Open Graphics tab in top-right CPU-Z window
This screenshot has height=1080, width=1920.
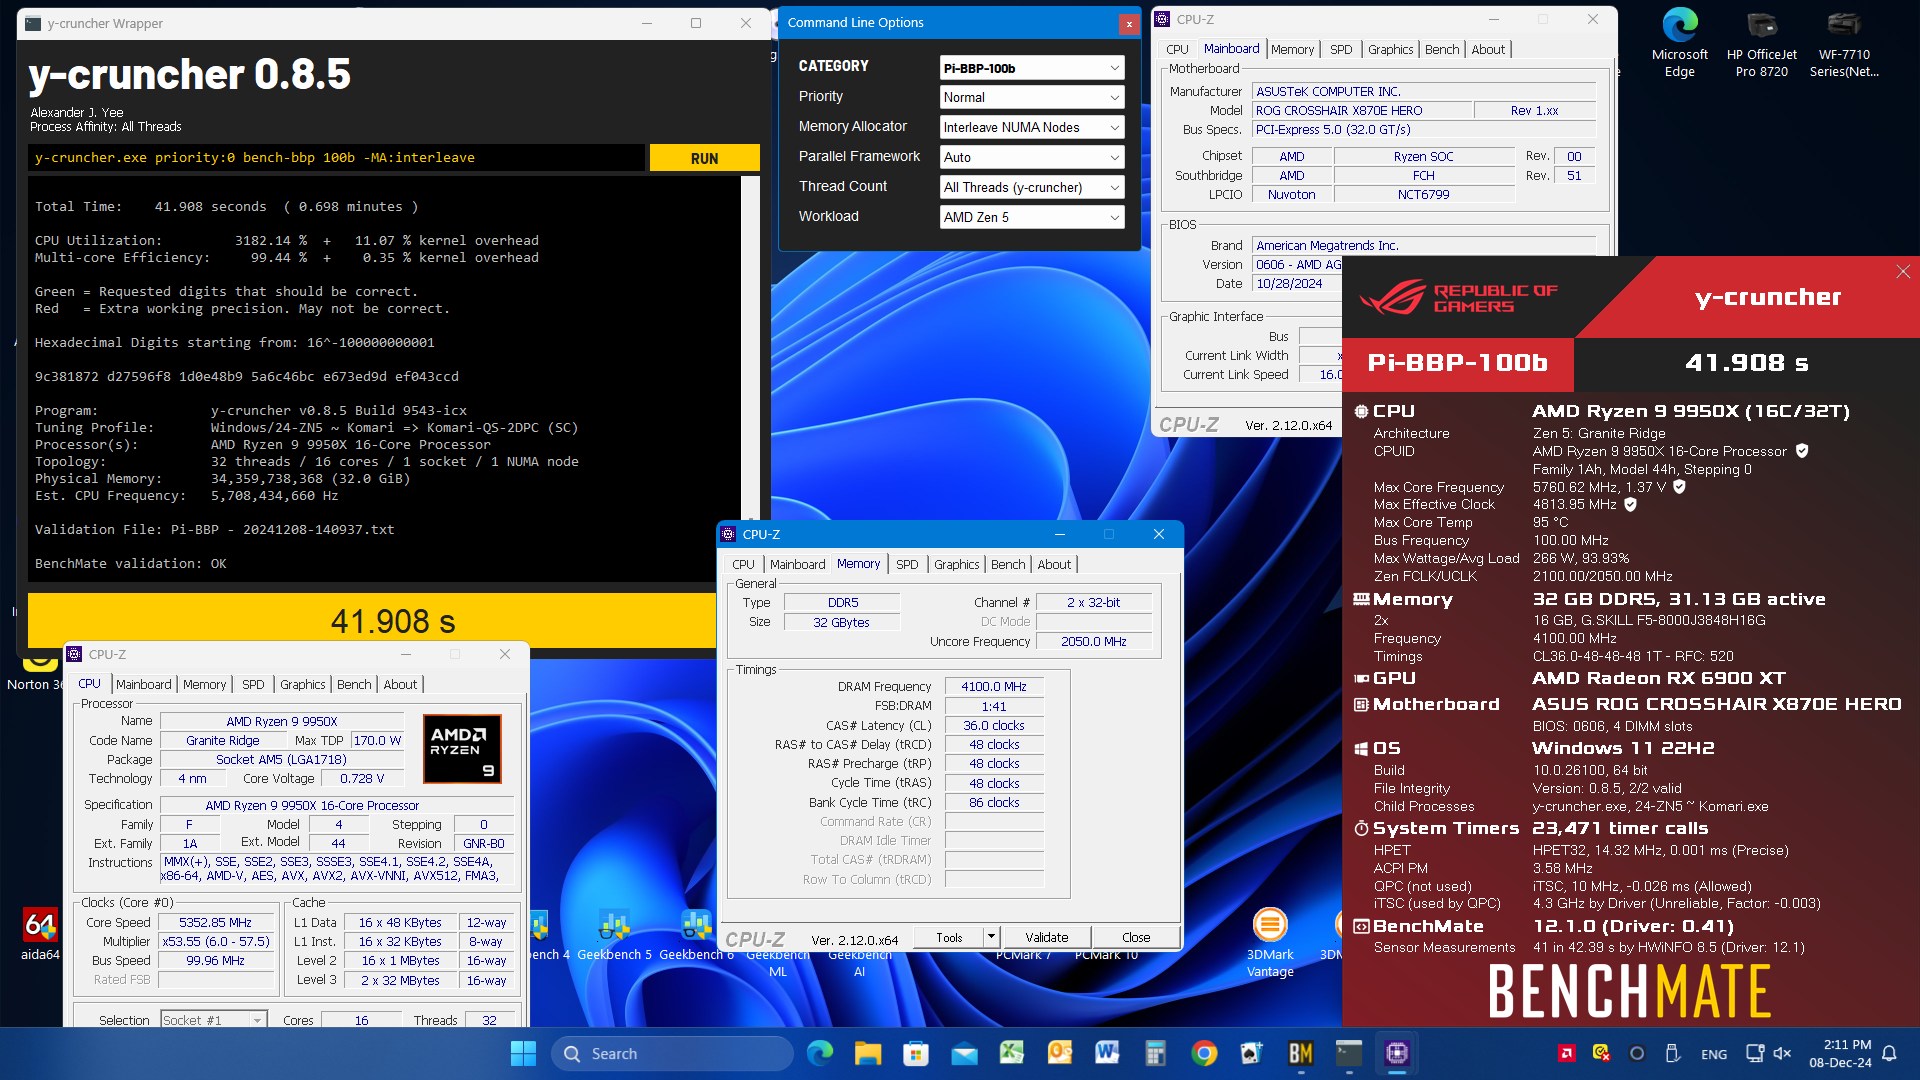point(1390,49)
